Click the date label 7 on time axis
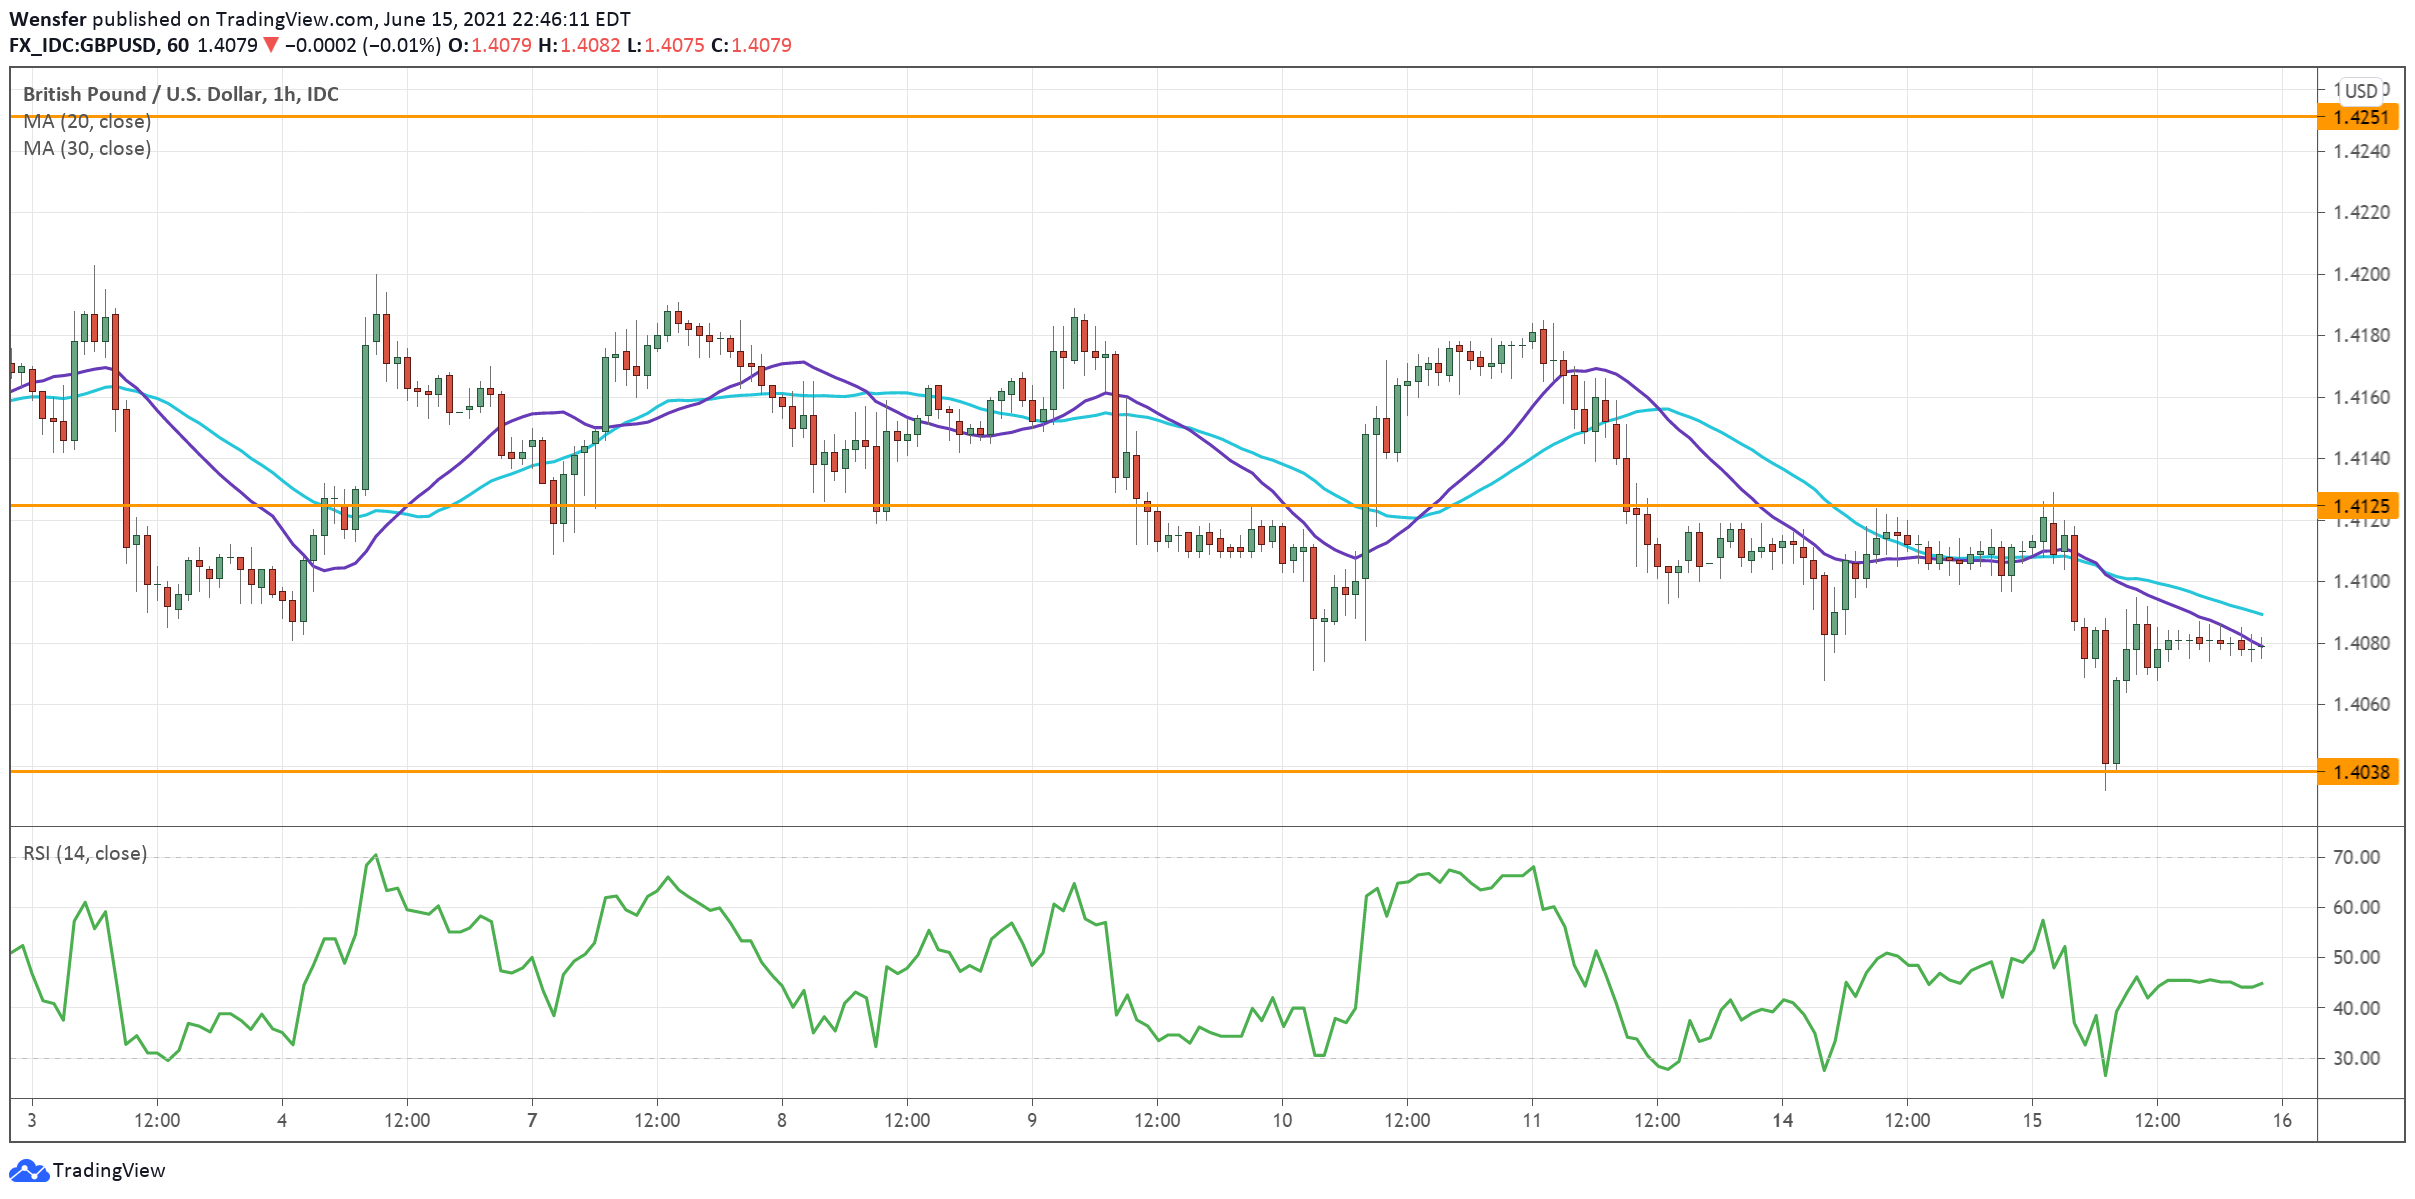 [532, 1120]
